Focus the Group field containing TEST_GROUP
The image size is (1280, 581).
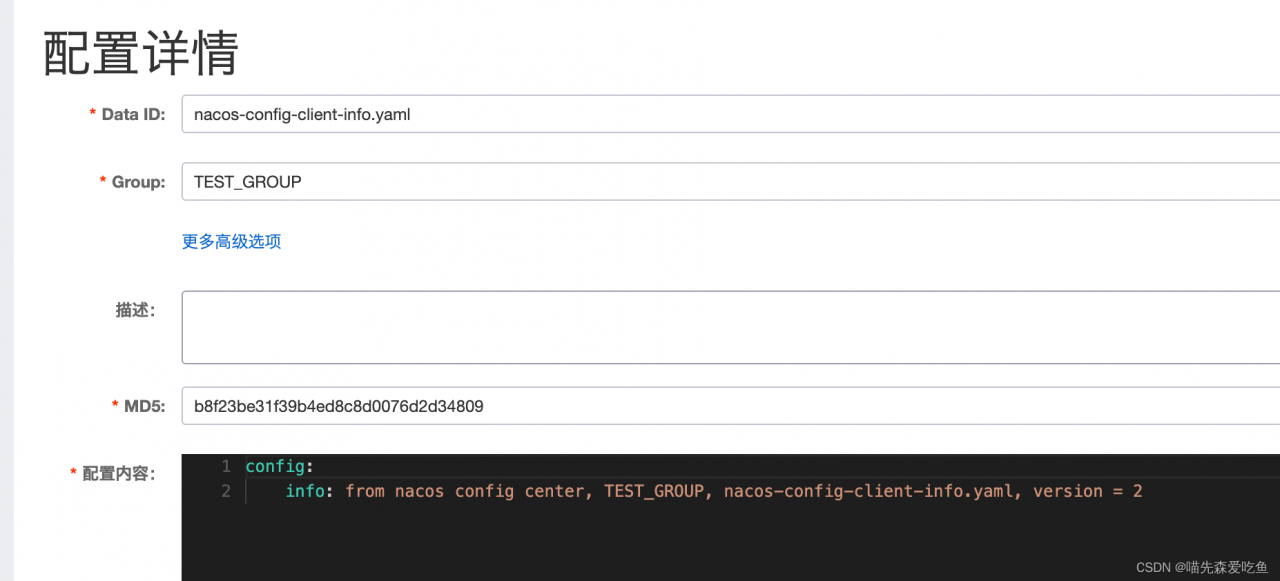[x=730, y=182]
